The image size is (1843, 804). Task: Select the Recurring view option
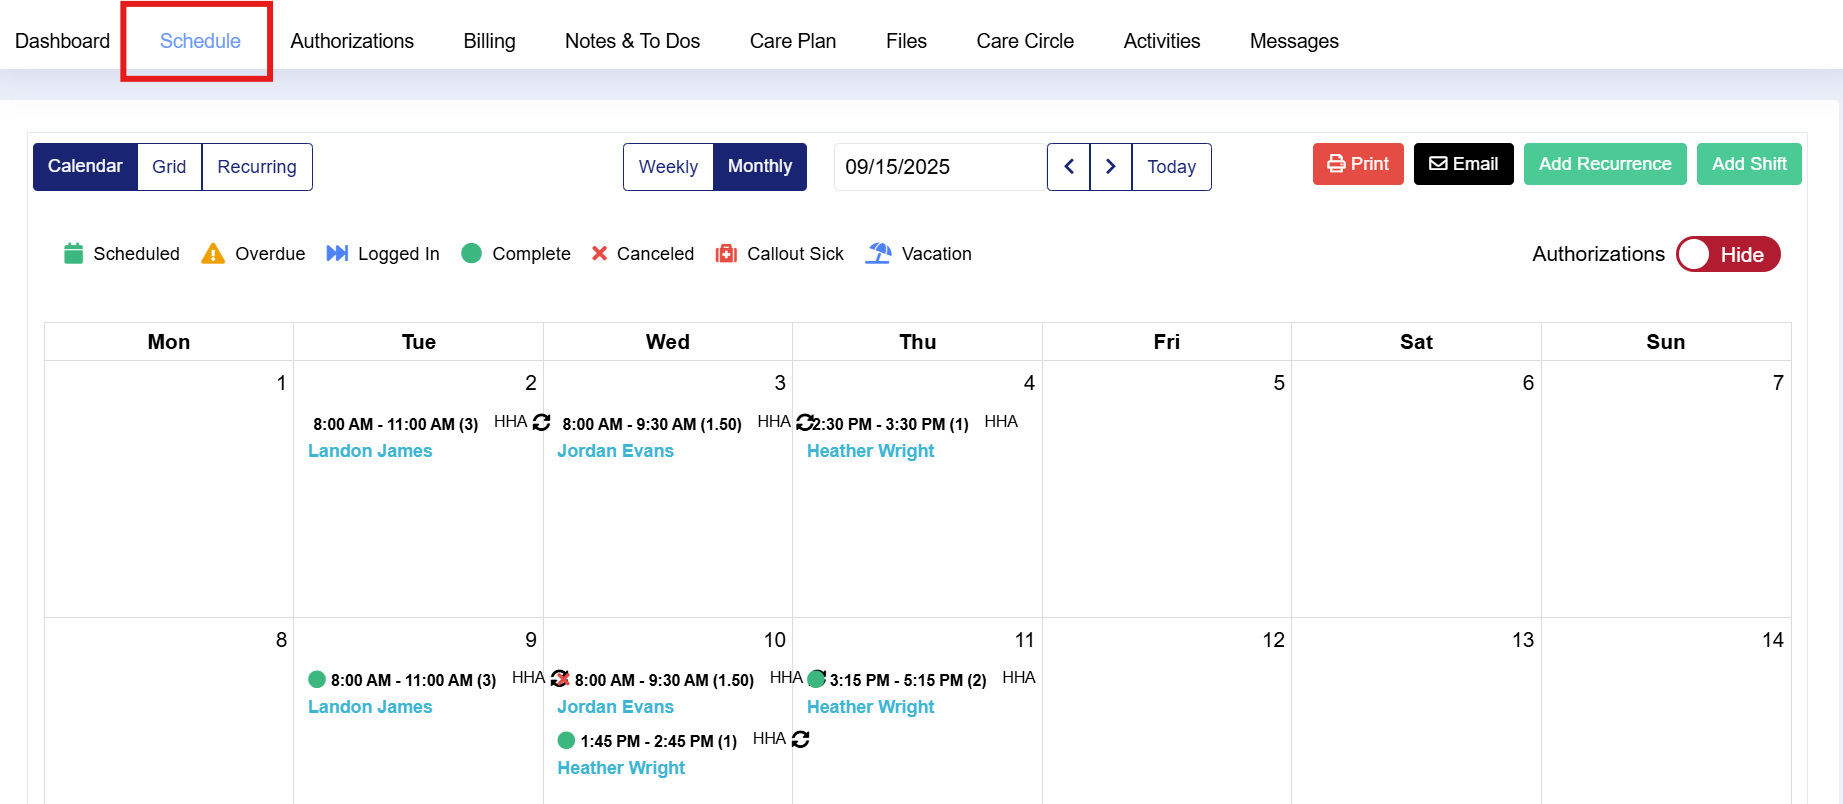pyautogui.click(x=257, y=167)
